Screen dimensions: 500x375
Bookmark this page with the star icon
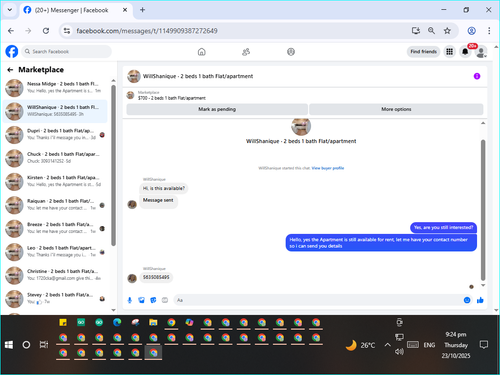(447, 31)
